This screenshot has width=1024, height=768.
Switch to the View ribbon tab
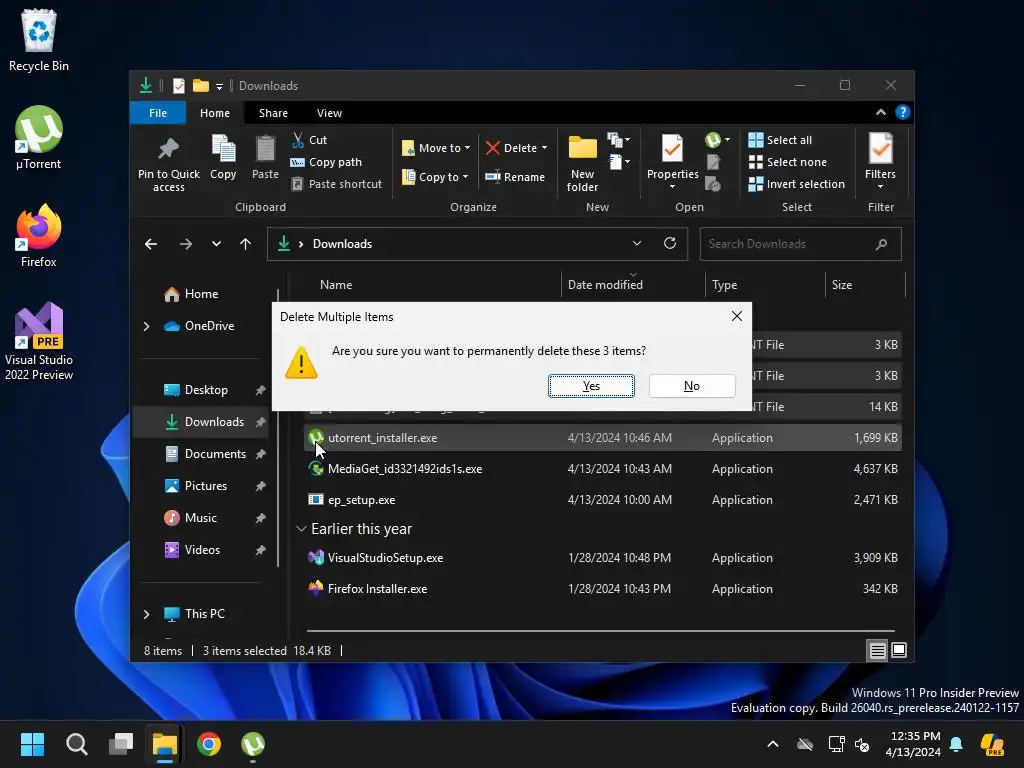click(x=329, y=113)
